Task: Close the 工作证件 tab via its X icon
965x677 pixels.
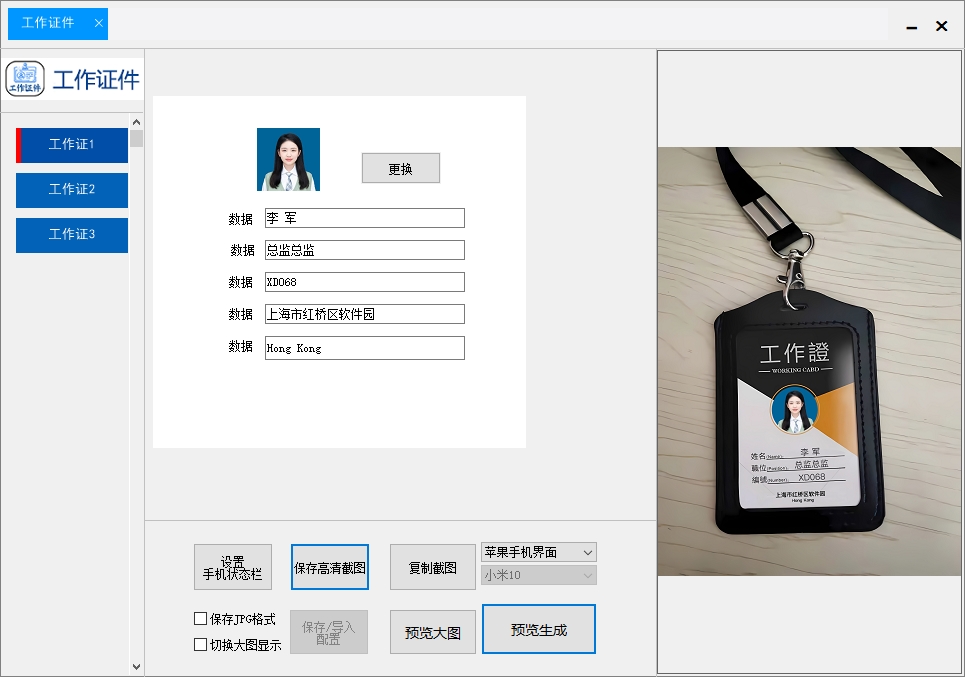Action: click(x=96, y=25)
